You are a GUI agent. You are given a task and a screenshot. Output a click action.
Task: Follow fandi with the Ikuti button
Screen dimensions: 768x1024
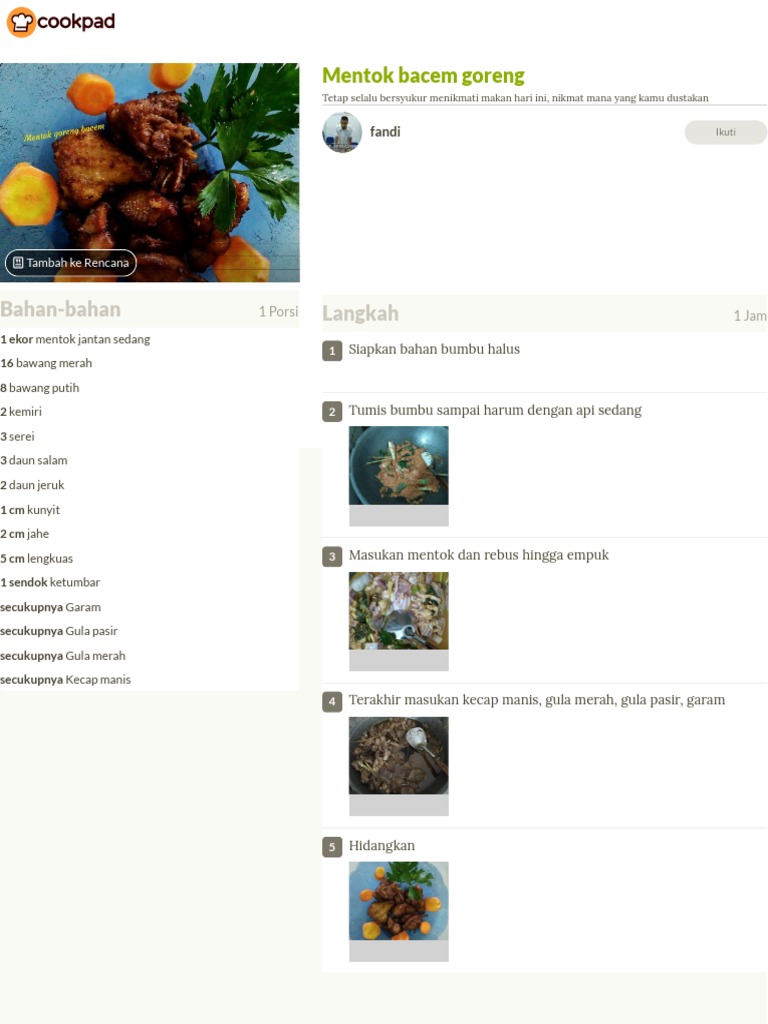tap(725, 132)
